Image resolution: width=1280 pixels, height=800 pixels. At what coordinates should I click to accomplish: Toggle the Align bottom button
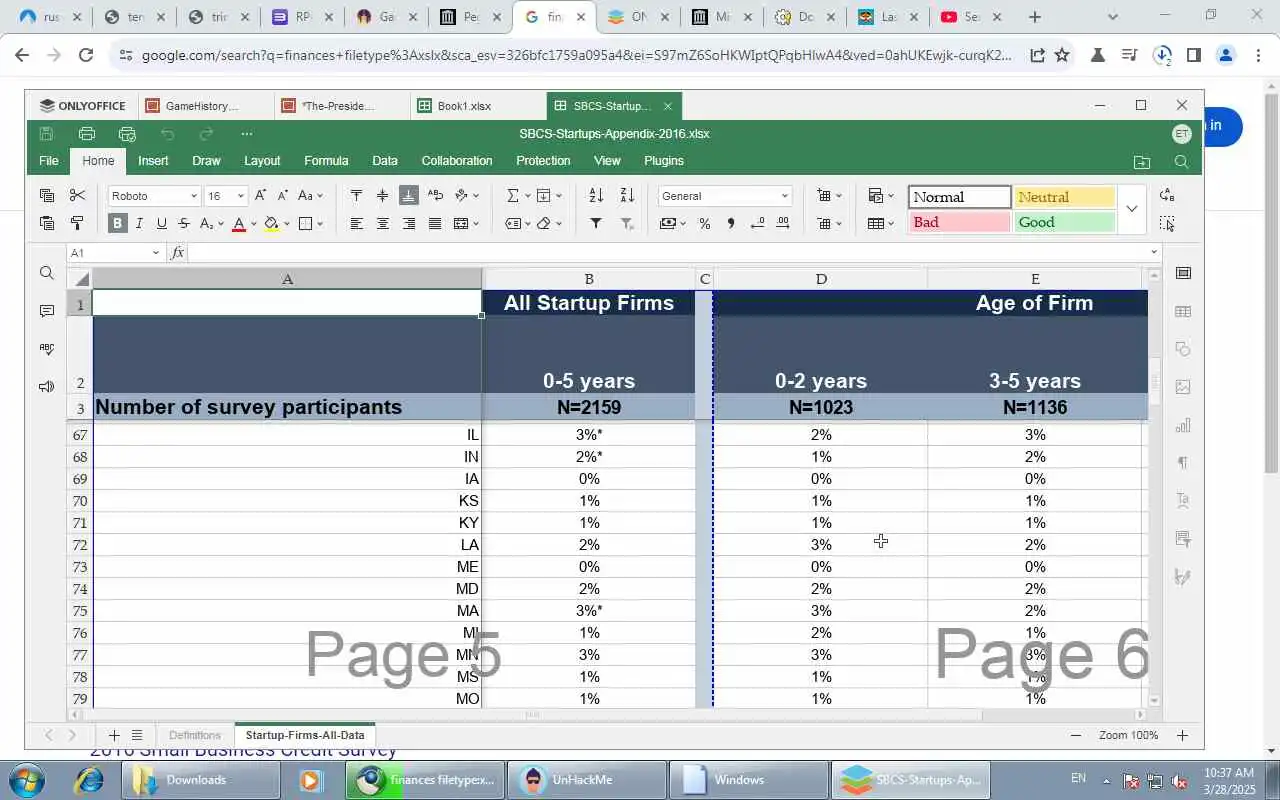pyautogui.click(x=408, y=196)
